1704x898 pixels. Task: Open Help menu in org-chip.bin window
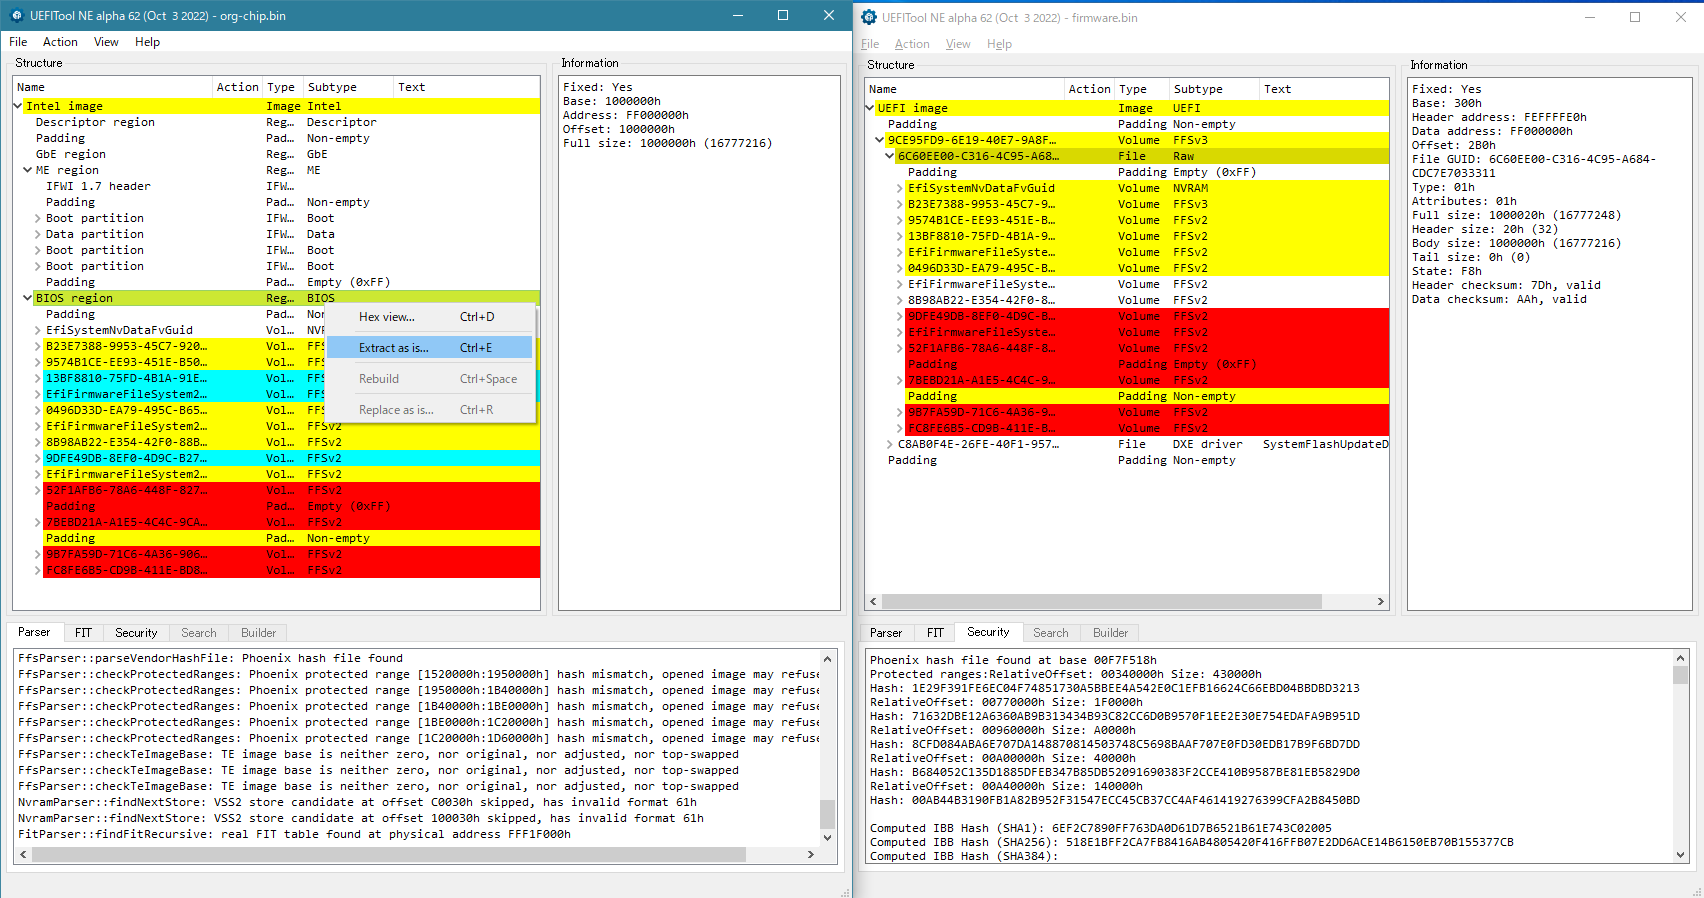coord(147,42)
